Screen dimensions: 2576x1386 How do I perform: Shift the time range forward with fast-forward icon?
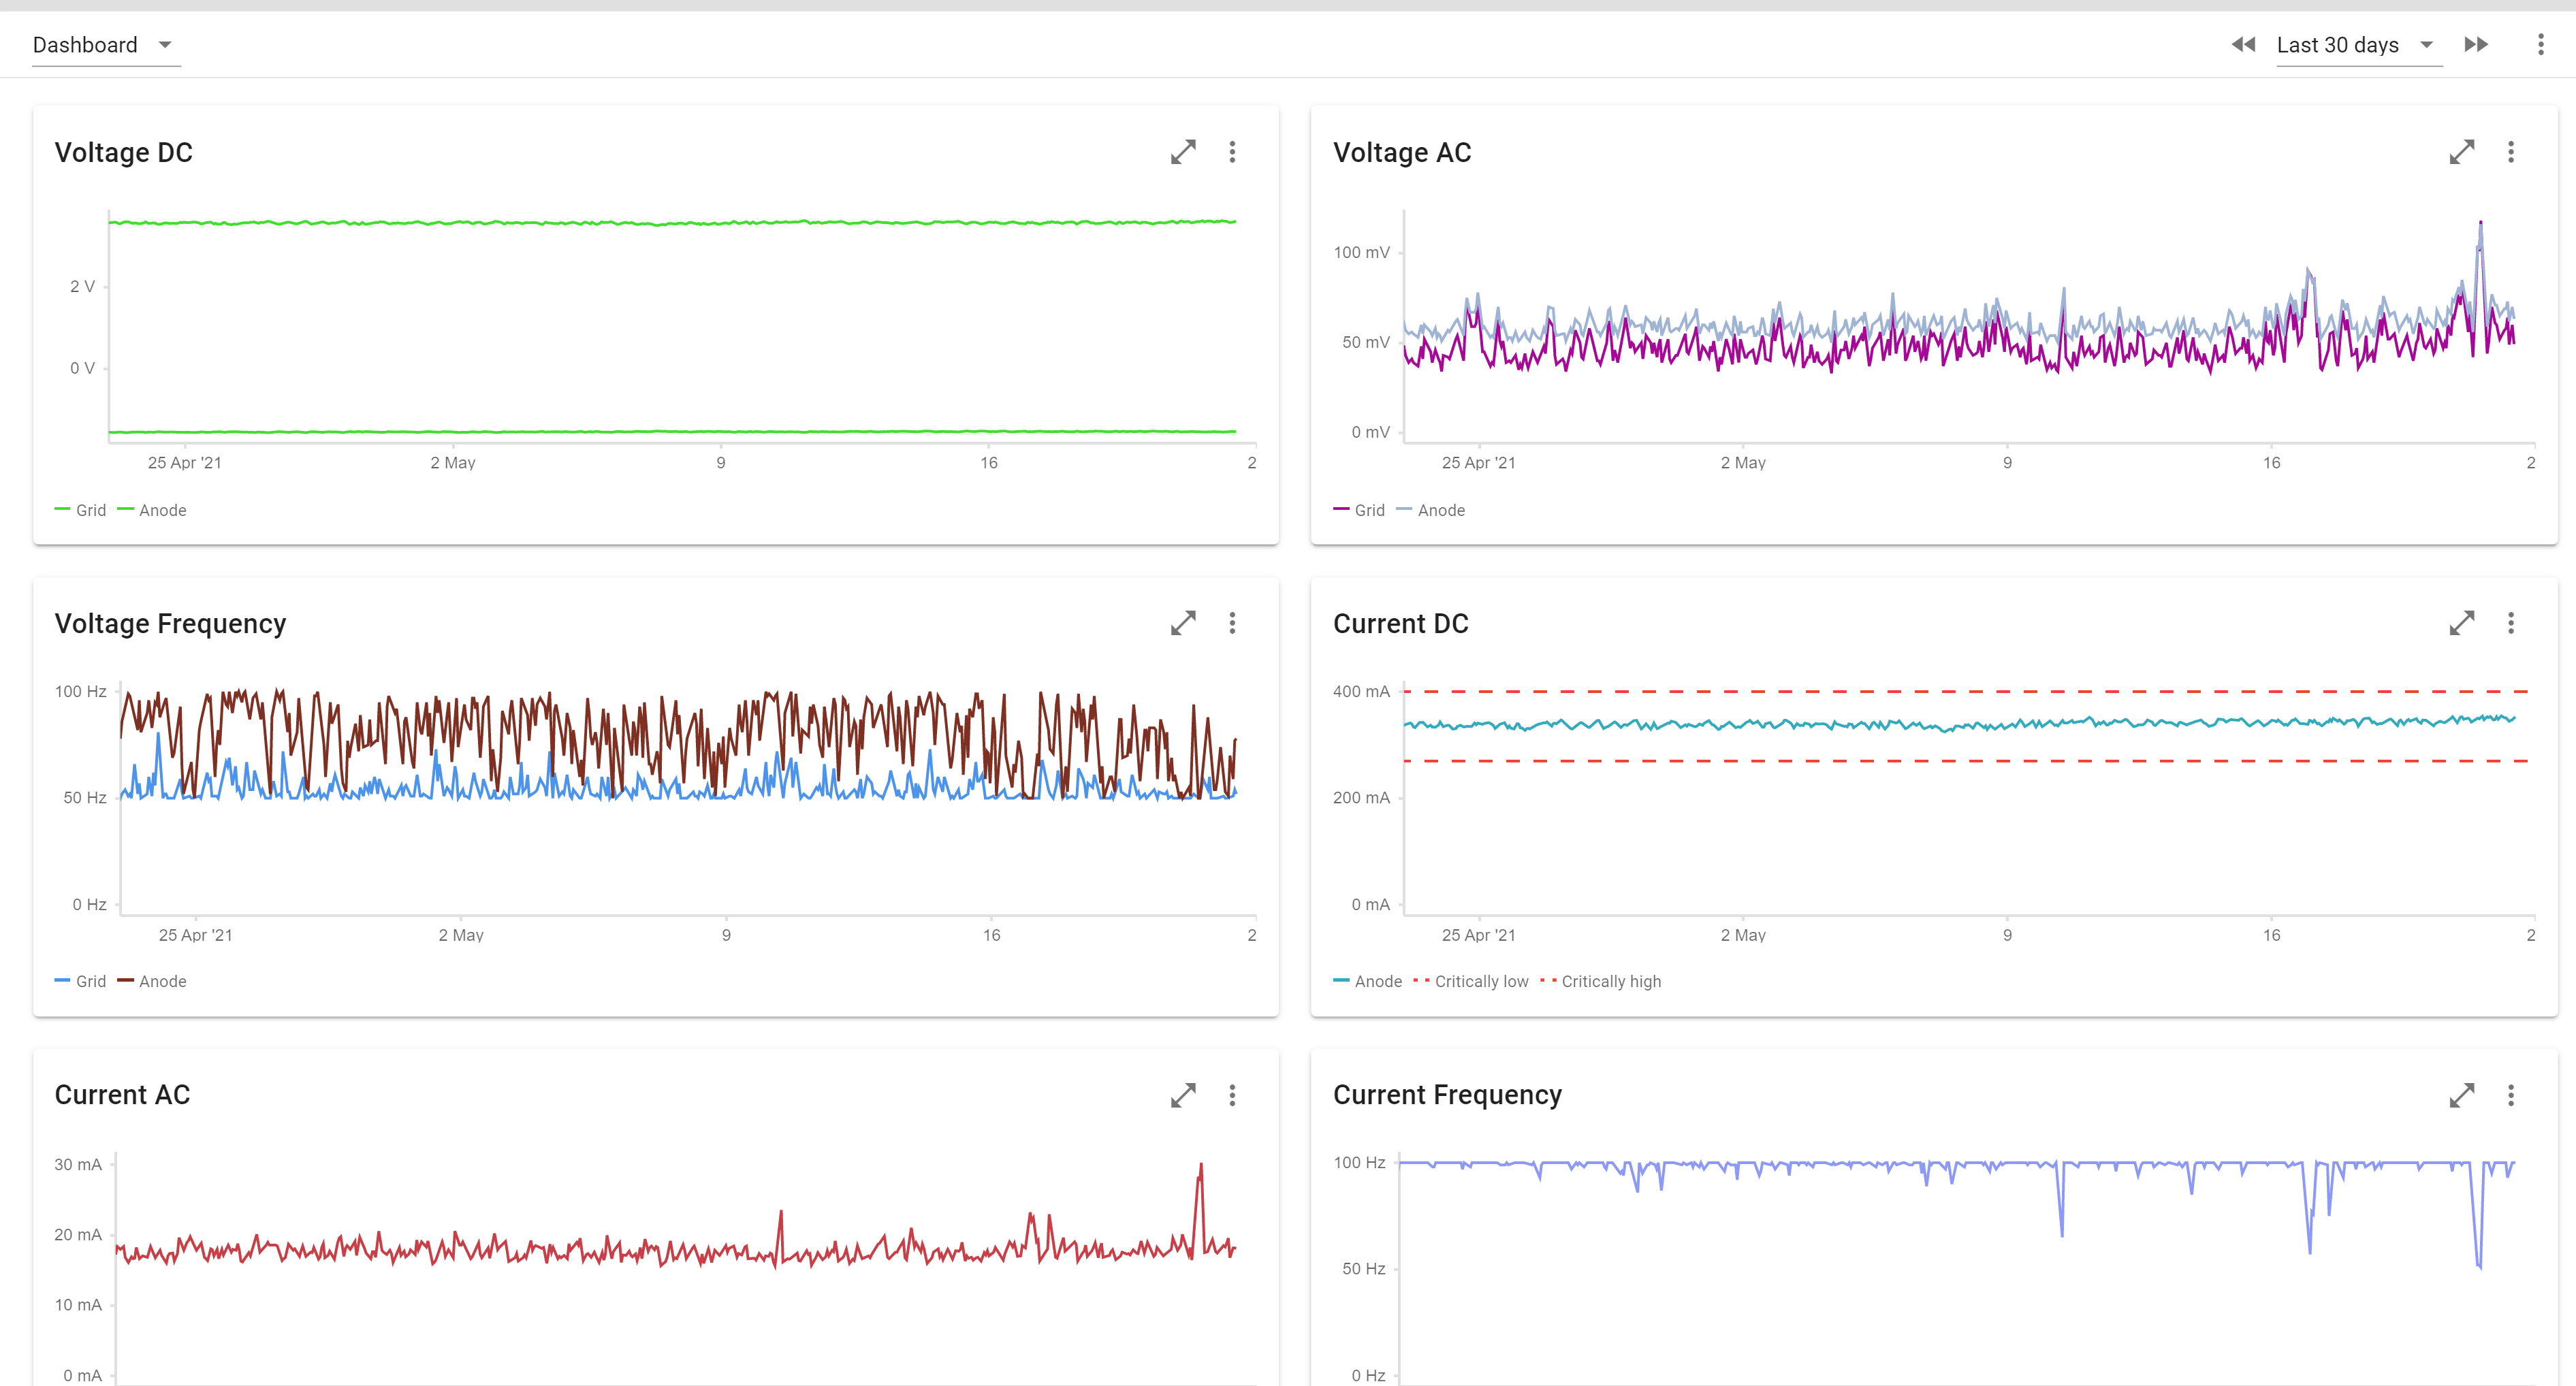pos(2476,44)
